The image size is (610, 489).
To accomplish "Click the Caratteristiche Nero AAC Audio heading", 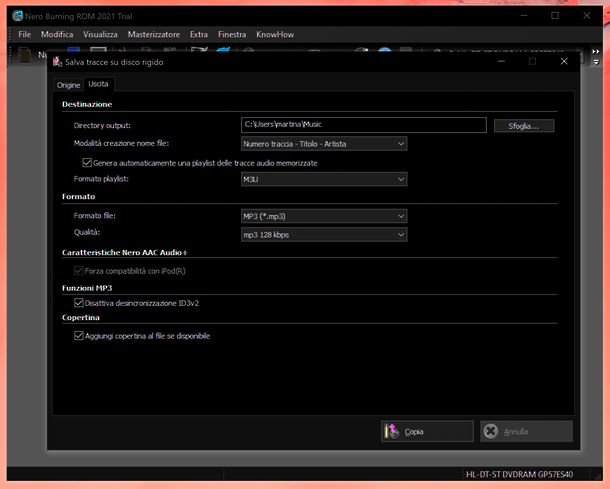I will [124, 252].
